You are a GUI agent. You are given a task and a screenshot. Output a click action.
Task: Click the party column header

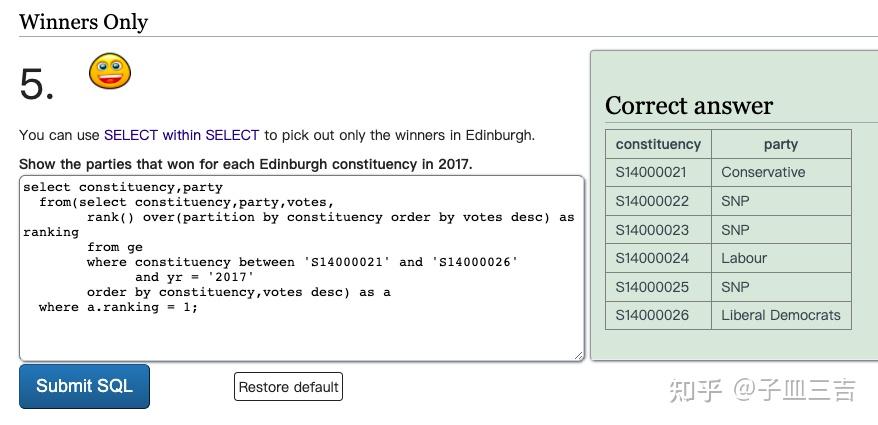coord(780,144)
